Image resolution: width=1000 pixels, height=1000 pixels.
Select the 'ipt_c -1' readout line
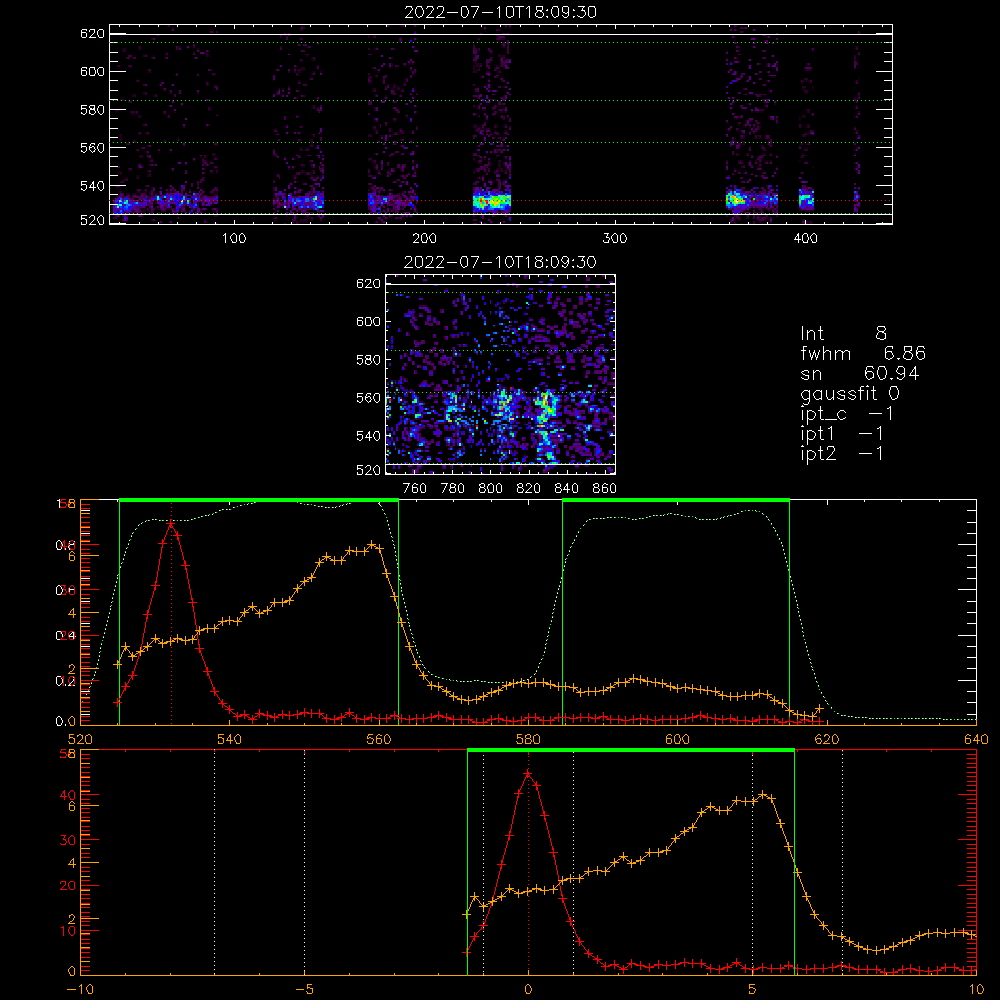pos(847,414)
